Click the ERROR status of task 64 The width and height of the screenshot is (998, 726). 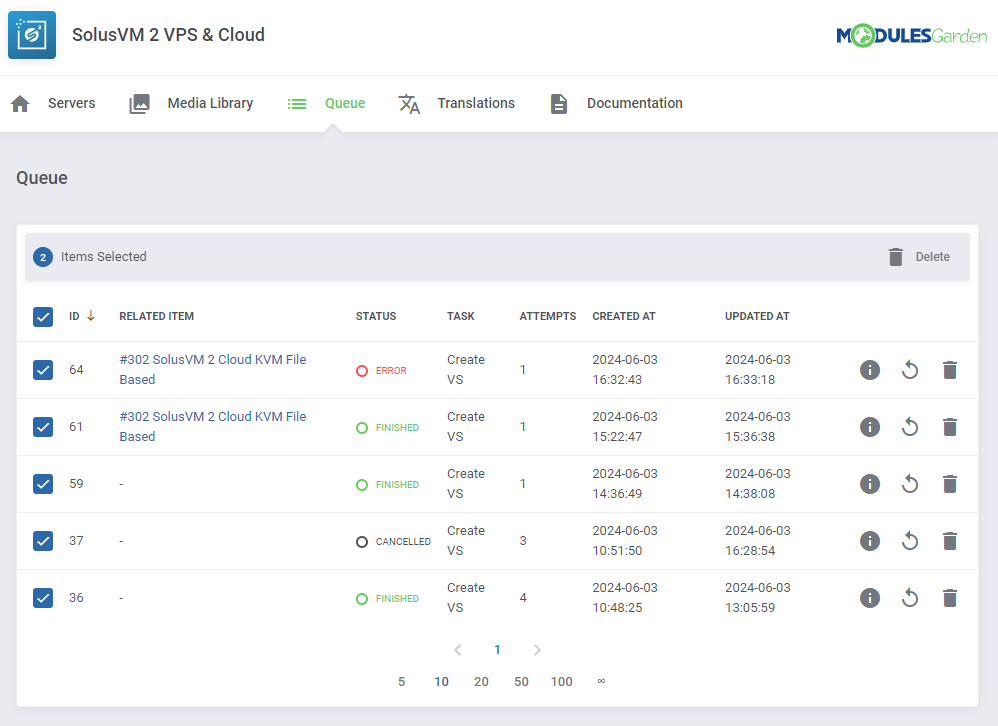[x=381, y=370]
